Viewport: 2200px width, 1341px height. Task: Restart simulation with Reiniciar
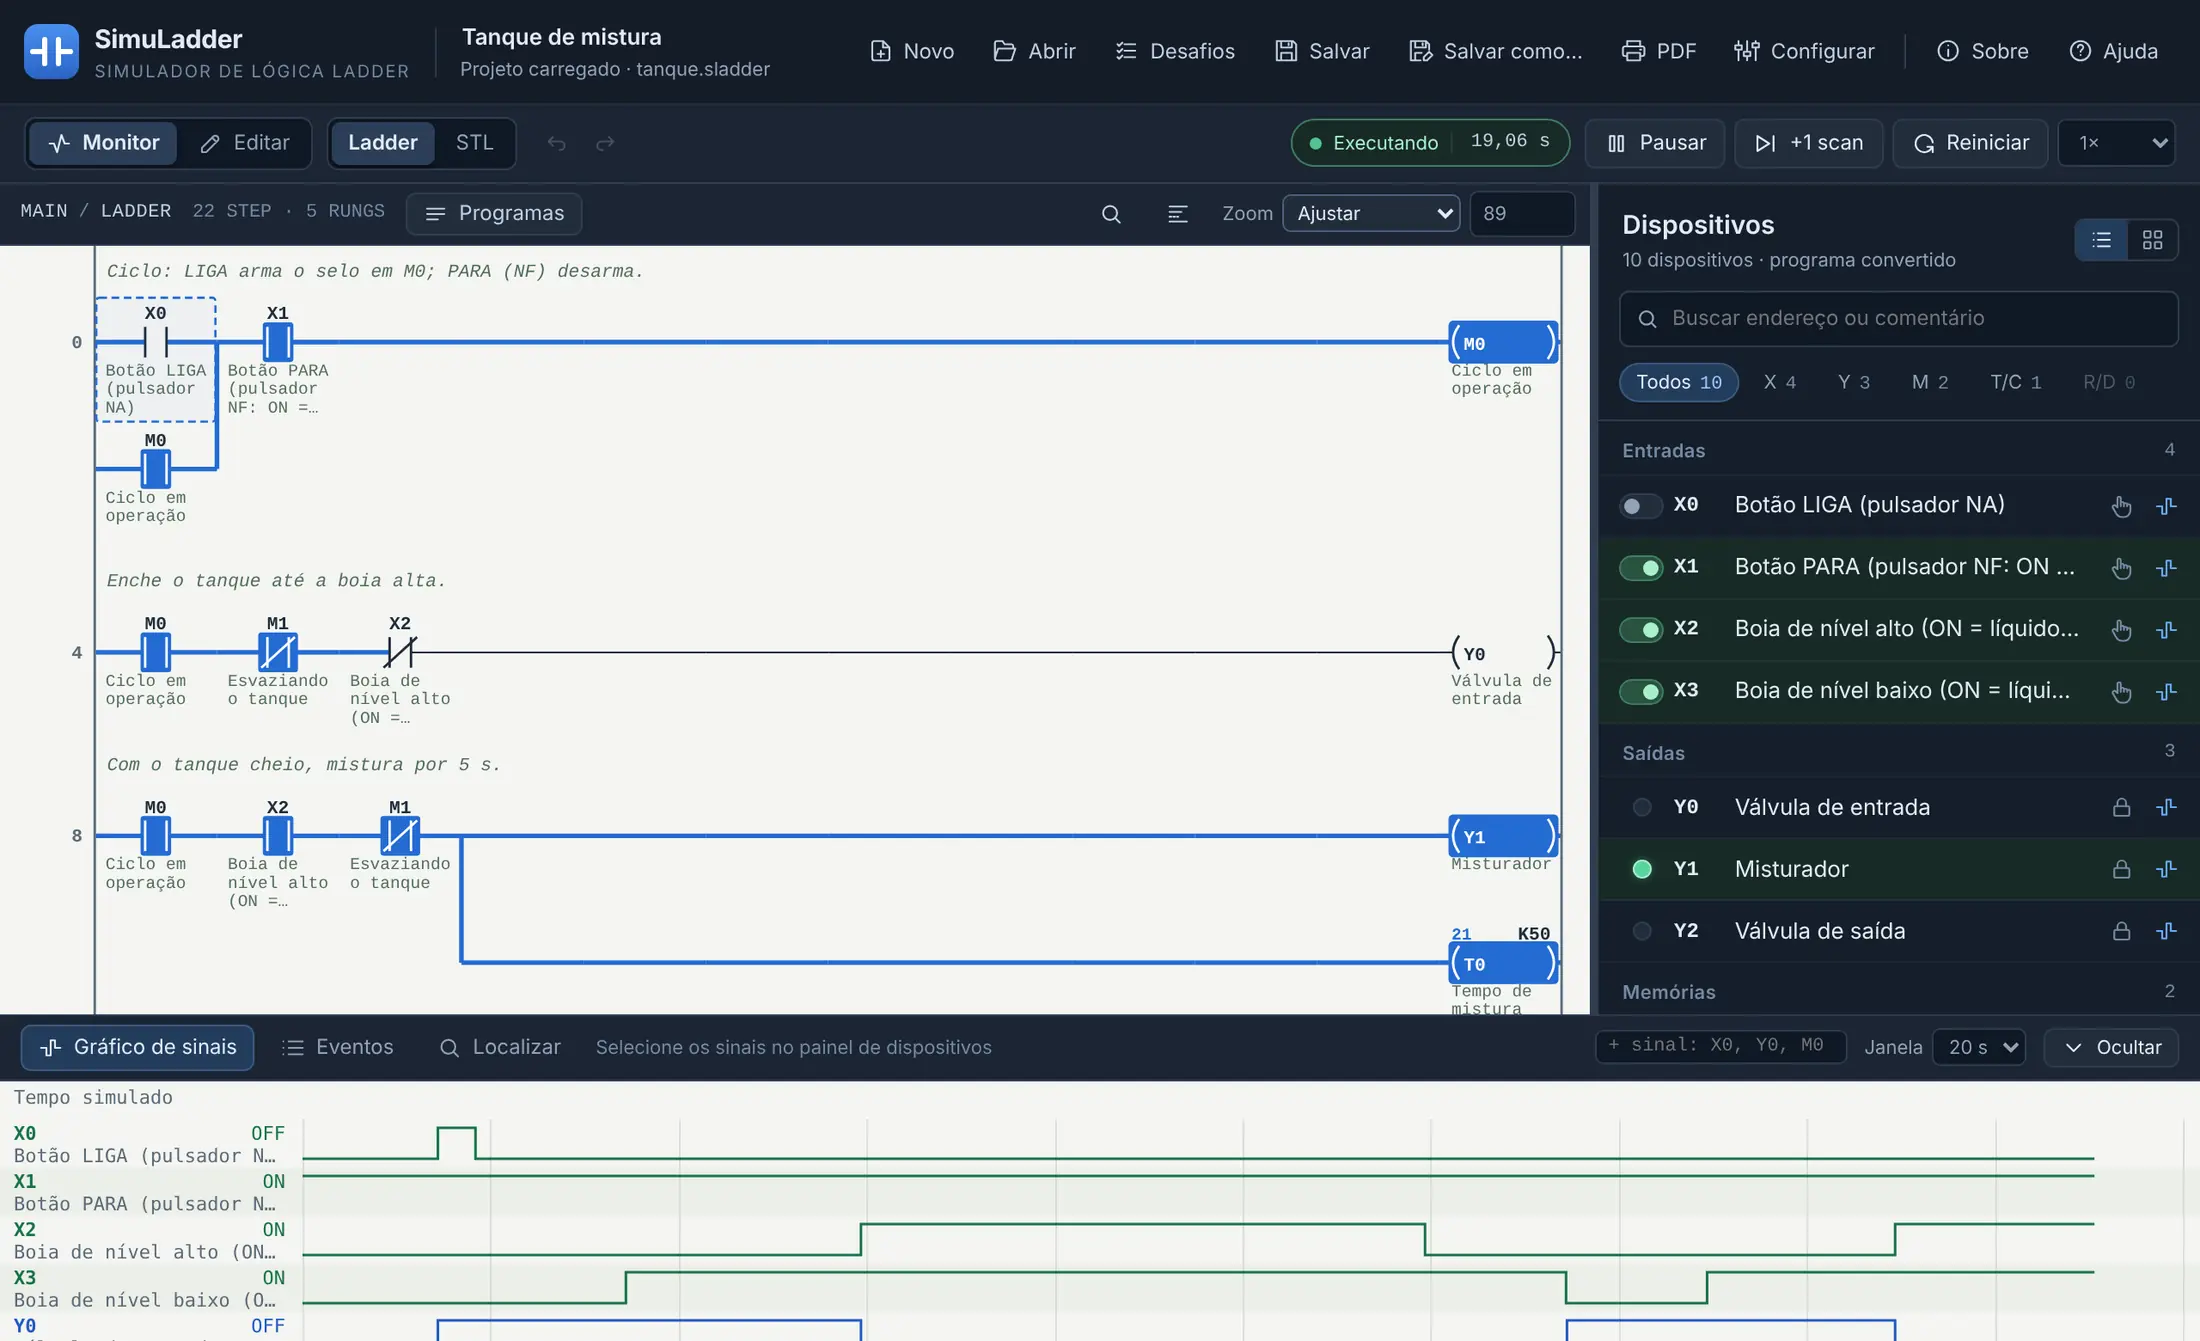[x=1970, y=143]
